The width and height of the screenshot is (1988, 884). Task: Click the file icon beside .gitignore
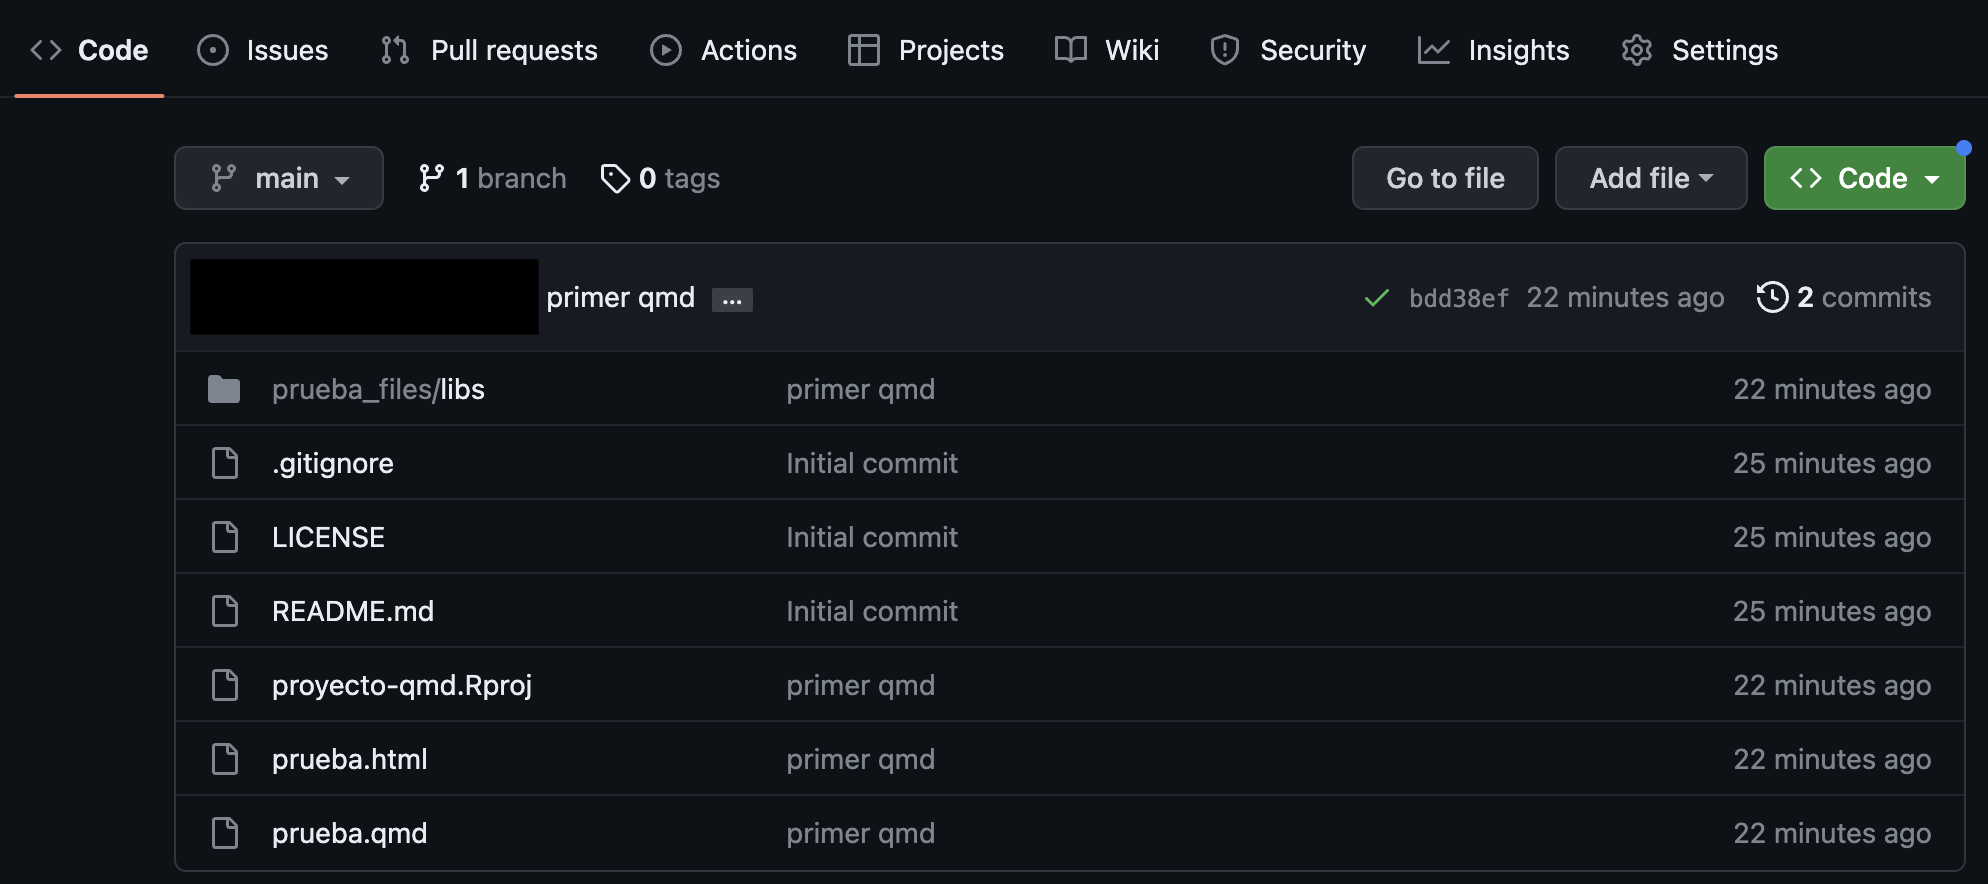click(225, 463)
